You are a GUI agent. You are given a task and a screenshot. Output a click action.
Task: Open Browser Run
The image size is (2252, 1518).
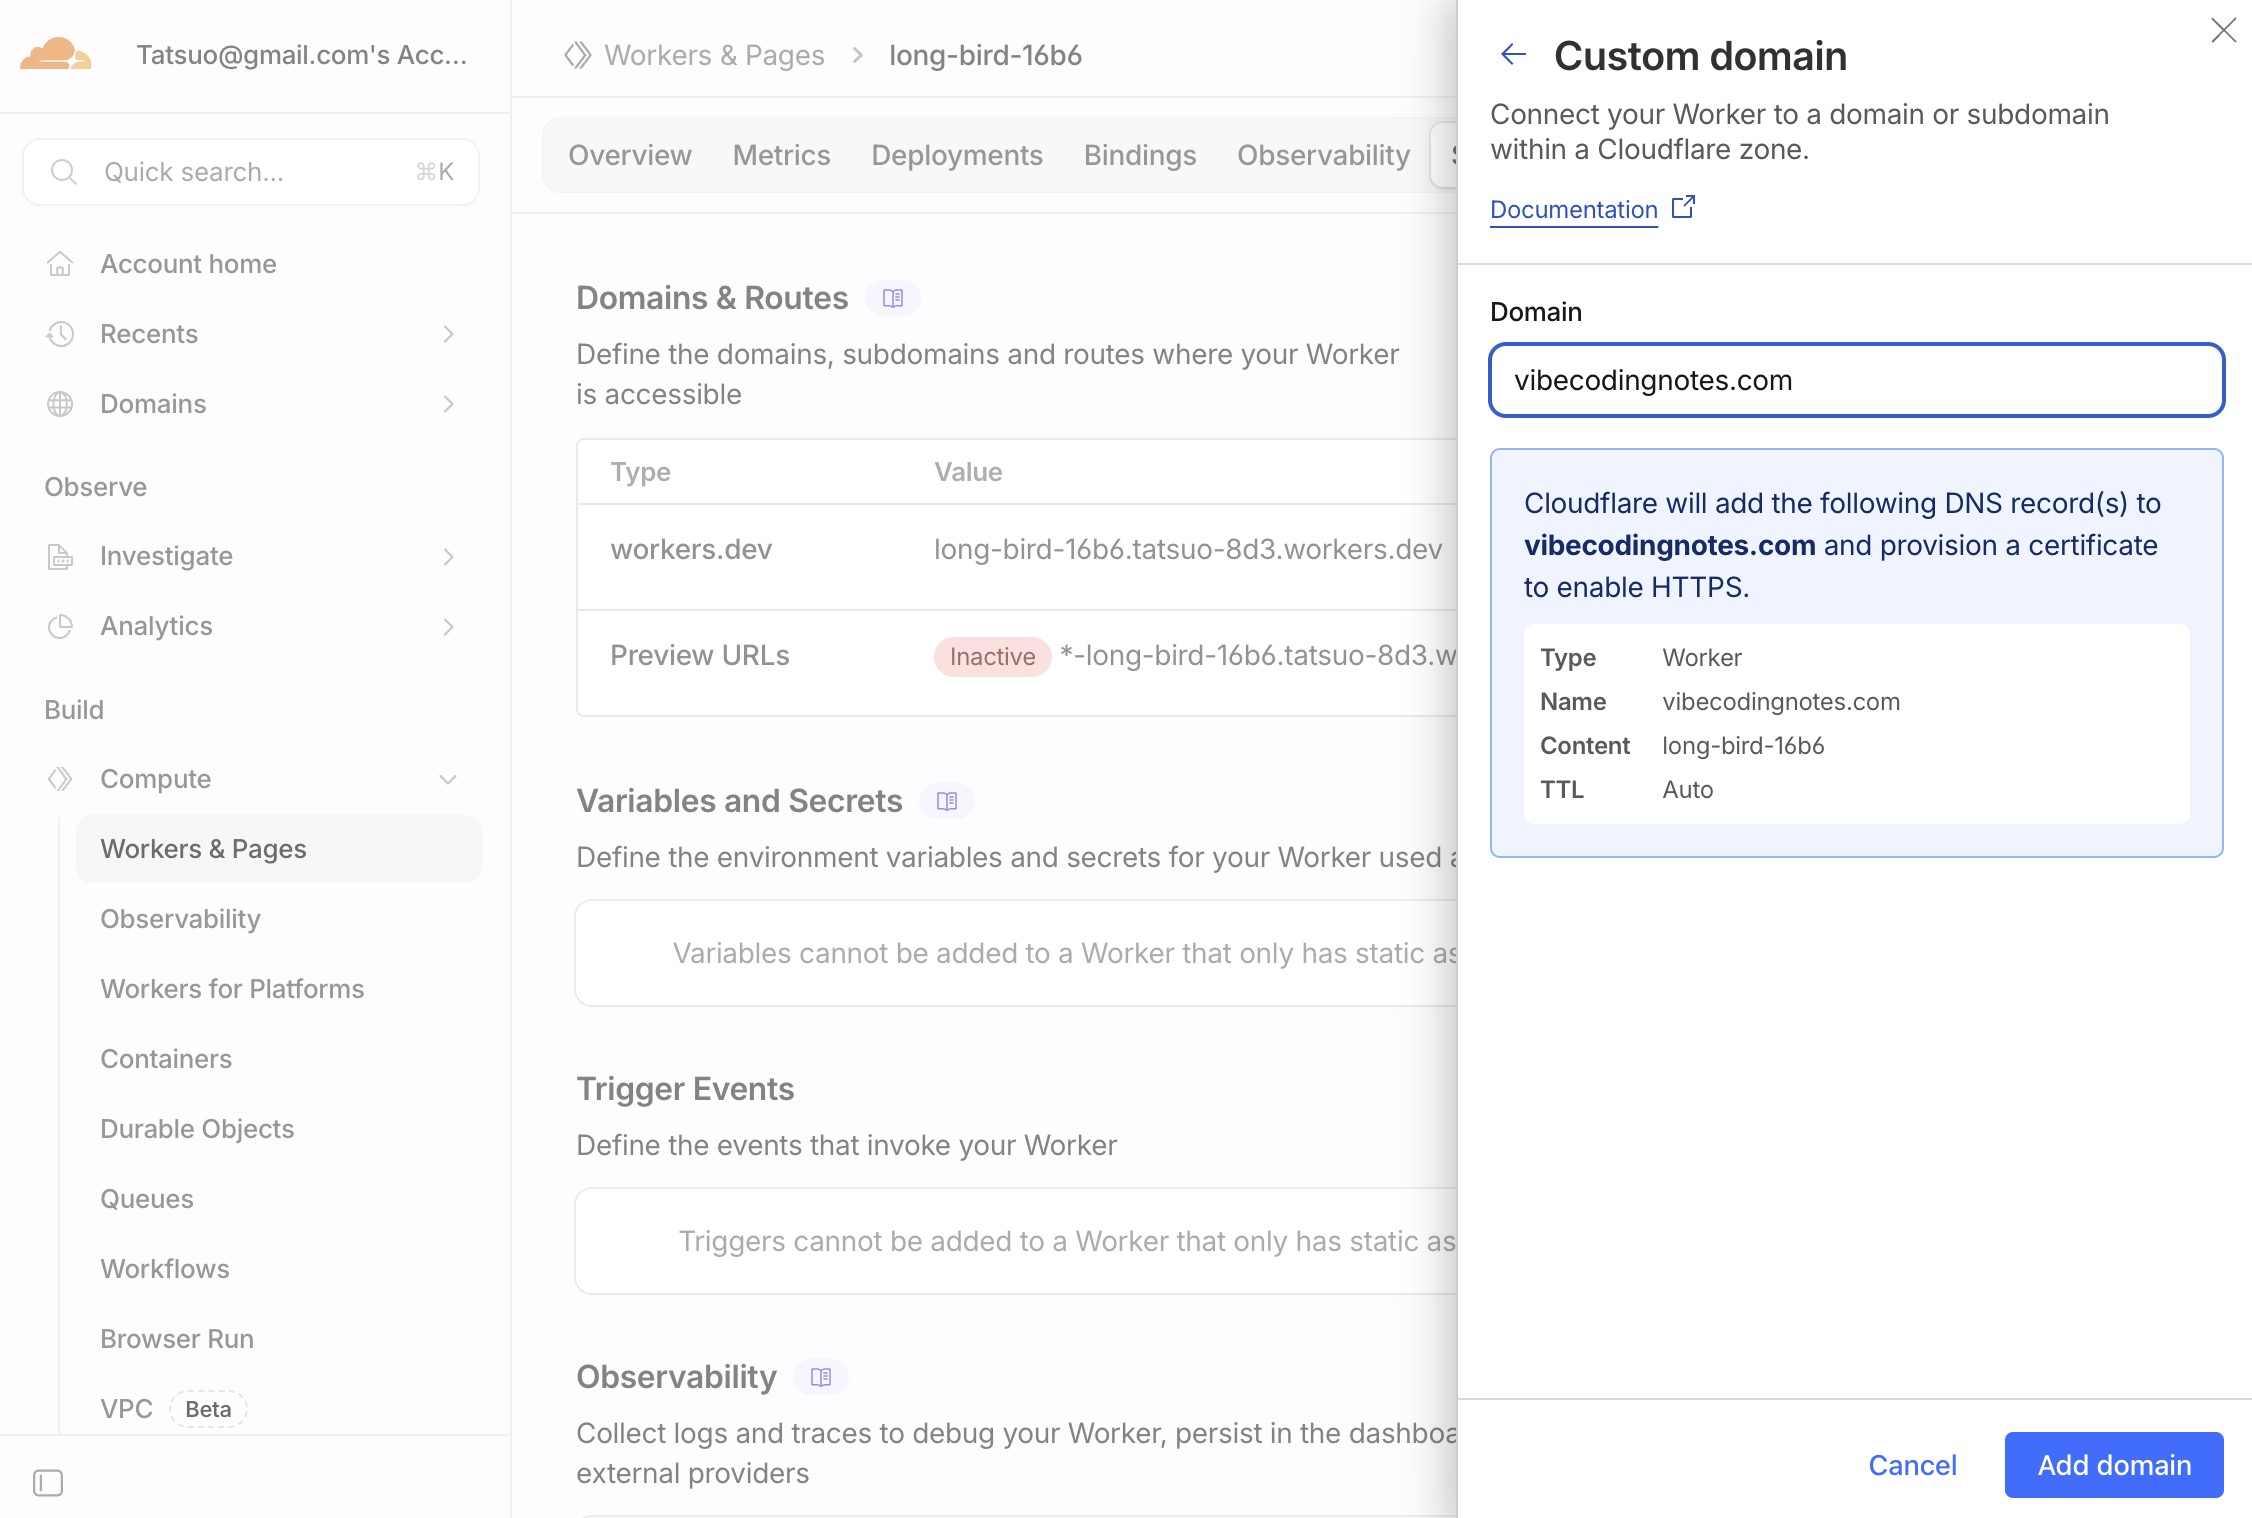177,1339
